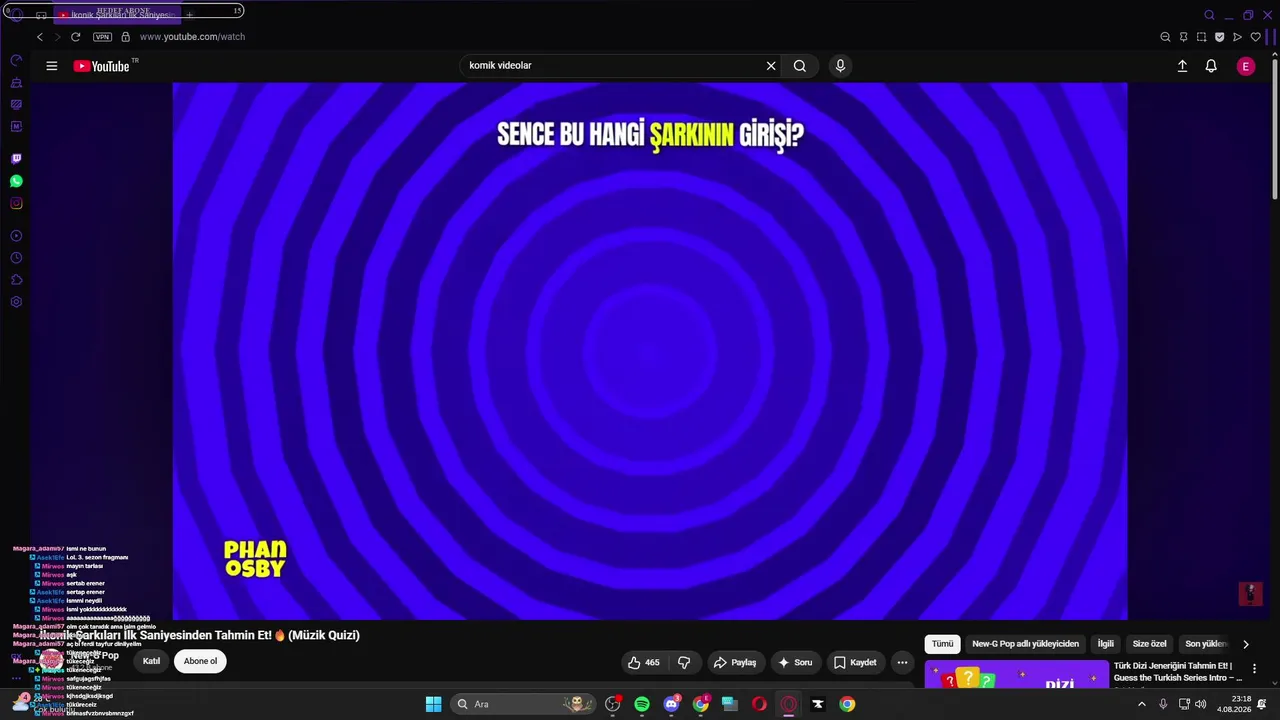Viewport: 1280px width, 720px height.
Task: Join the channel with Katıl button
Action: pos(151,661)
